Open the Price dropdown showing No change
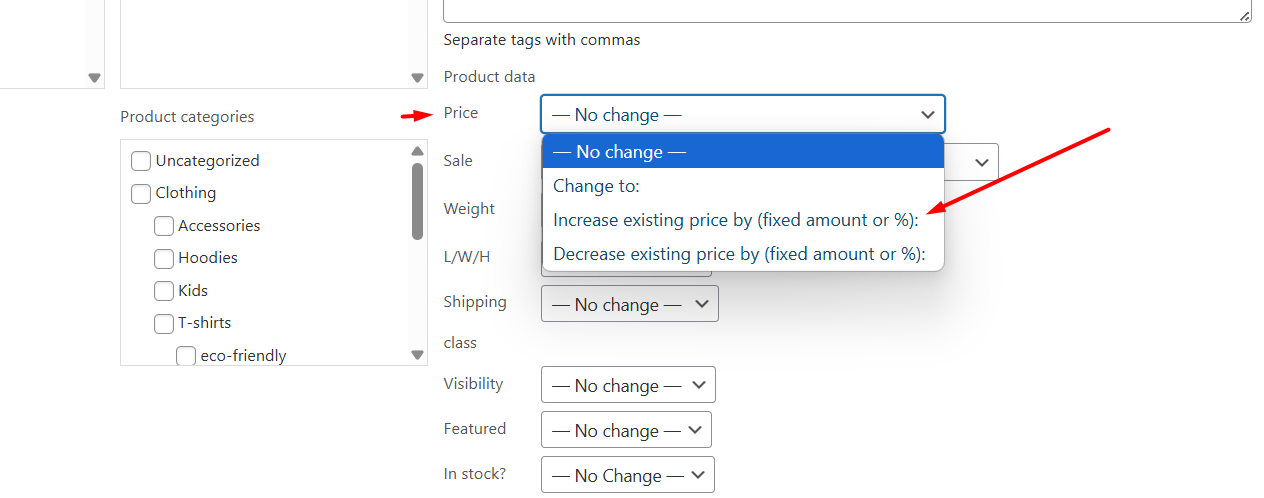 pos(743,114)
